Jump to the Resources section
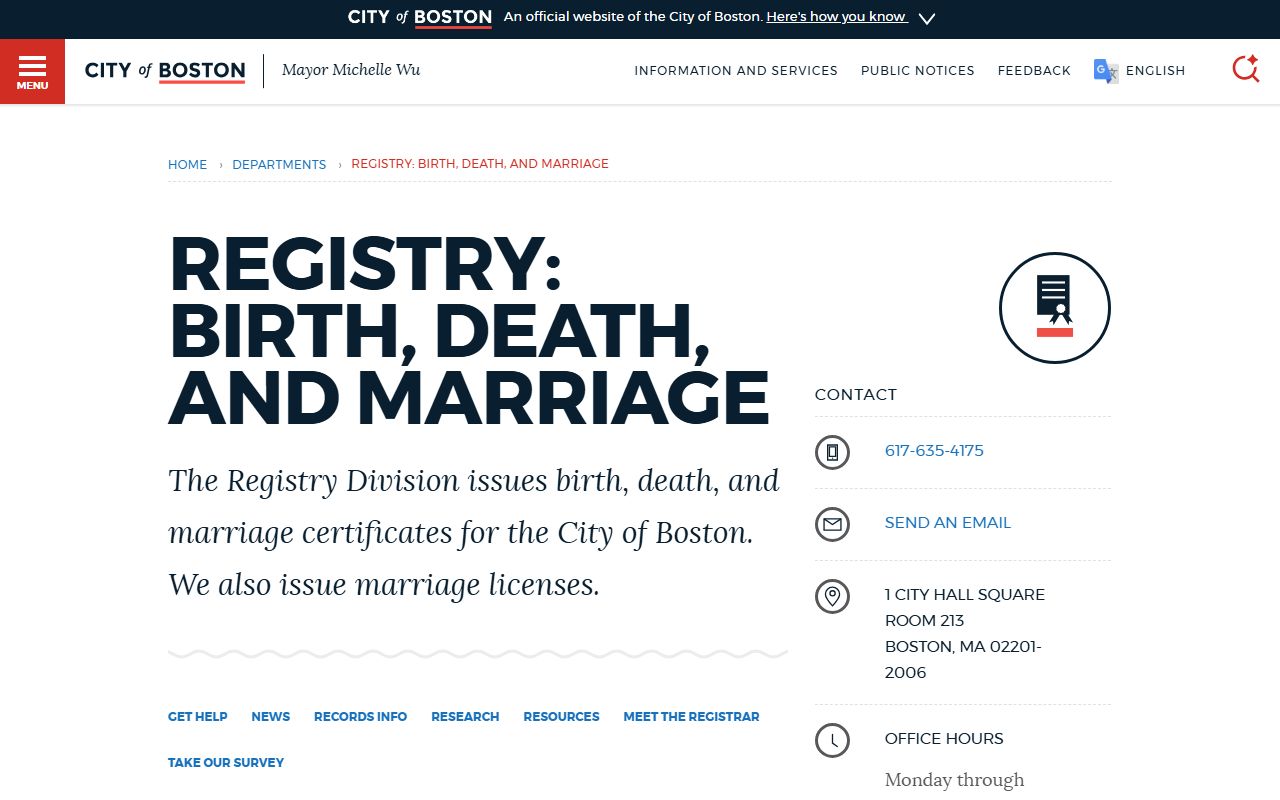Screen dimensions: 1280x800 pyautogui.click(x=561, y=717)
